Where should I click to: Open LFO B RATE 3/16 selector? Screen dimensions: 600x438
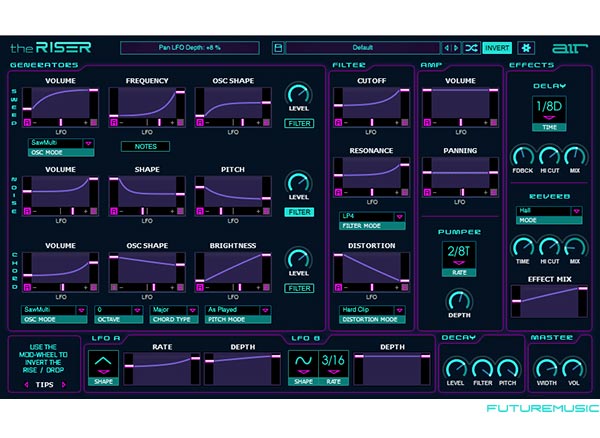click(333, 364)
